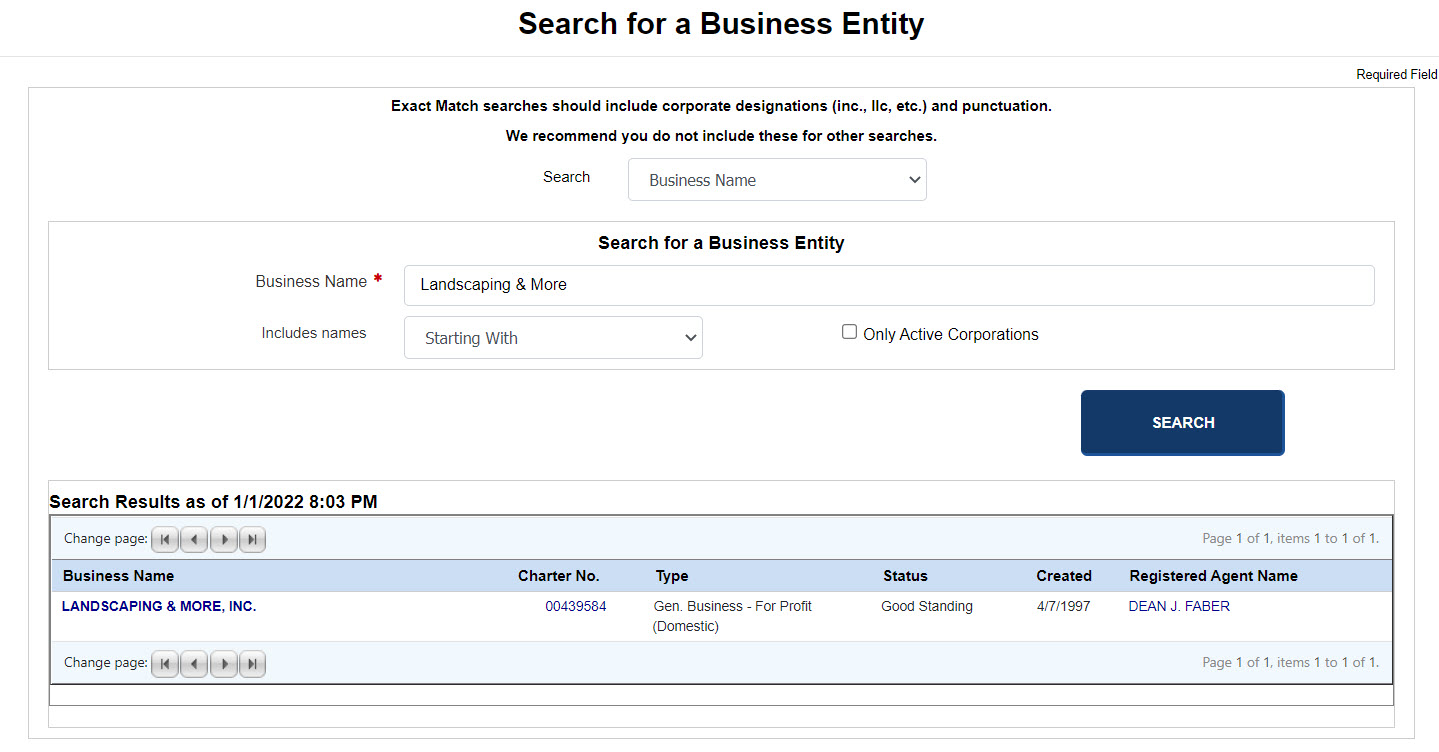
Task: Open charter number 00439584 link
Action: tap(575, 606)
